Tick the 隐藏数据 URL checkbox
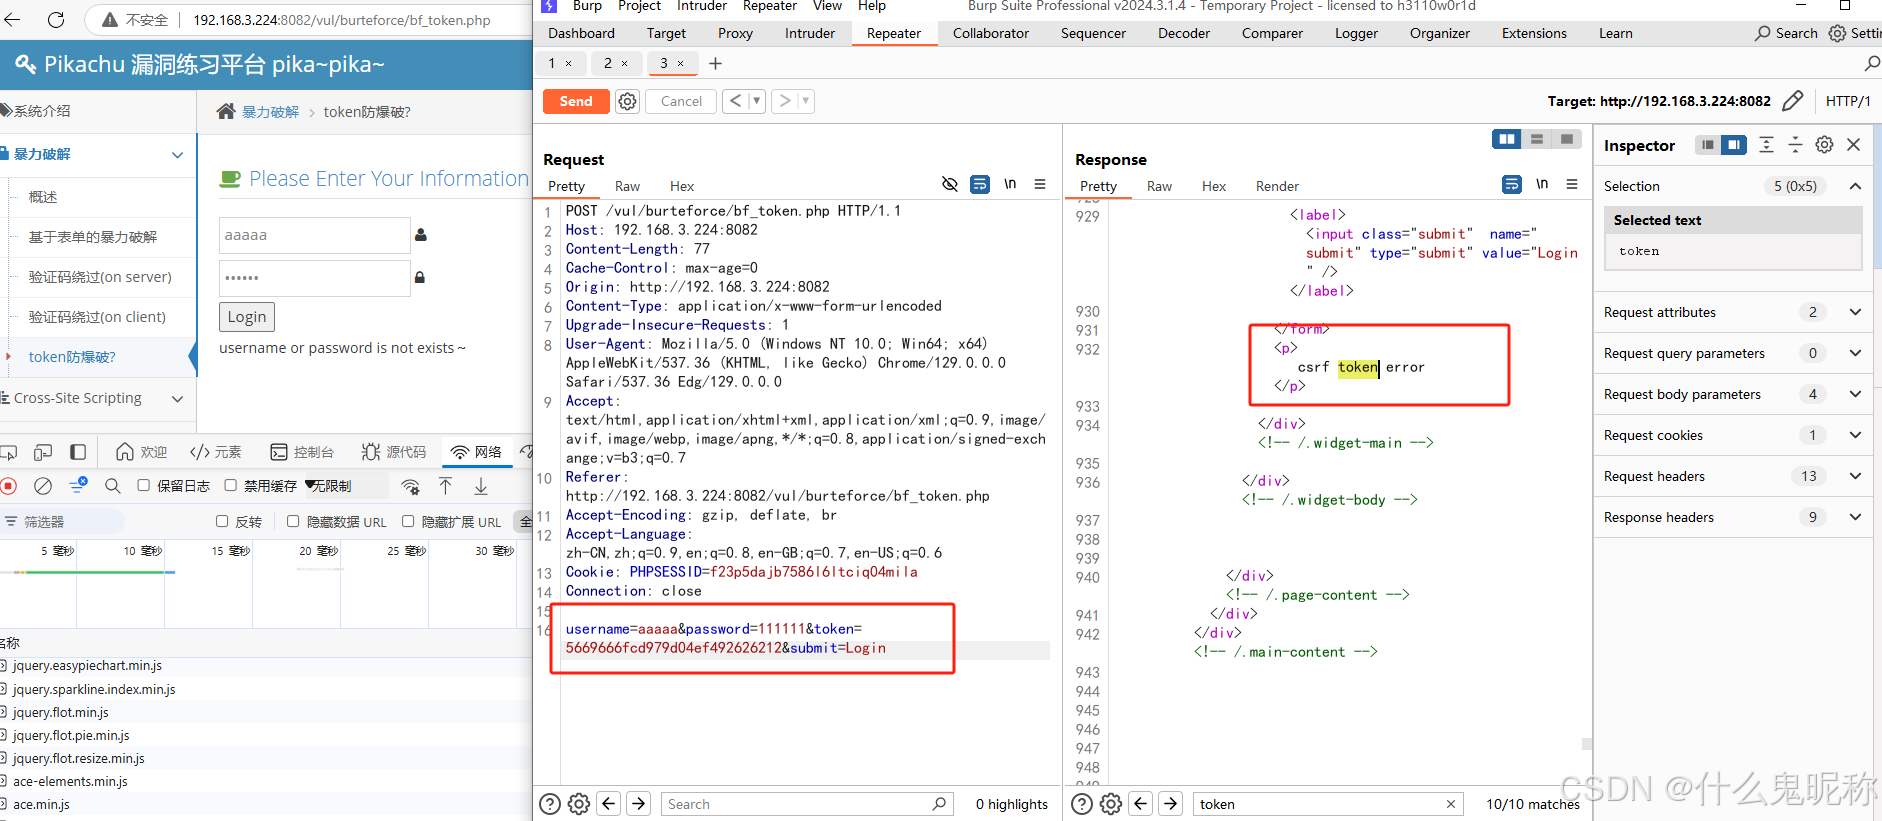This screenshot has height=821, width=1882. (x=293, y=521)
